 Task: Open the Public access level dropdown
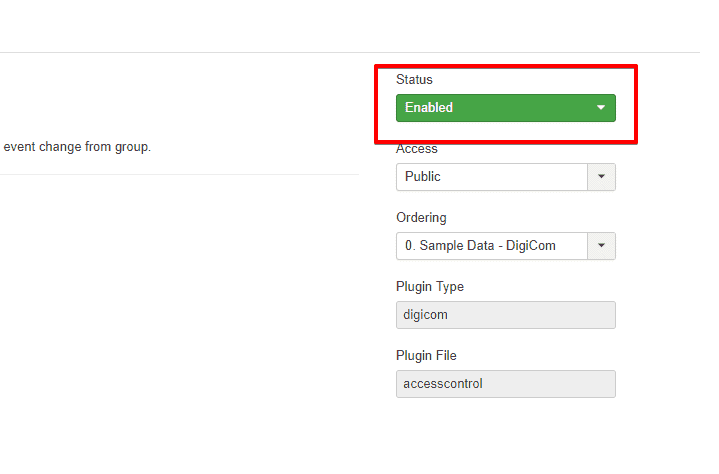(491, 177)
